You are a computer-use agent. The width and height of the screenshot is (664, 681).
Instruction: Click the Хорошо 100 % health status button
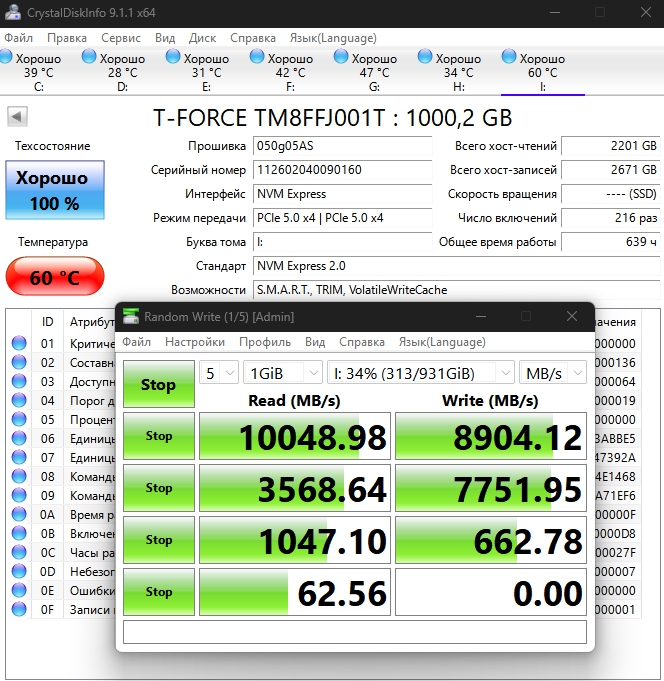[x=55, y=190]
